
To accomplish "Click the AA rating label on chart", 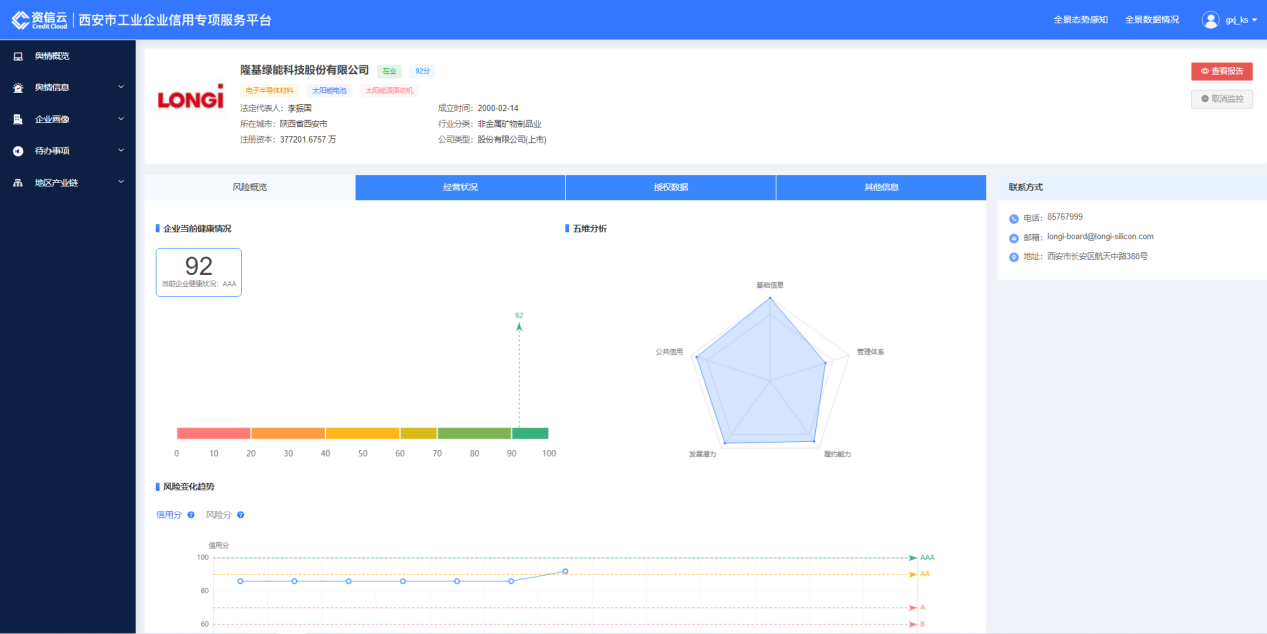I will pos(925,574).
